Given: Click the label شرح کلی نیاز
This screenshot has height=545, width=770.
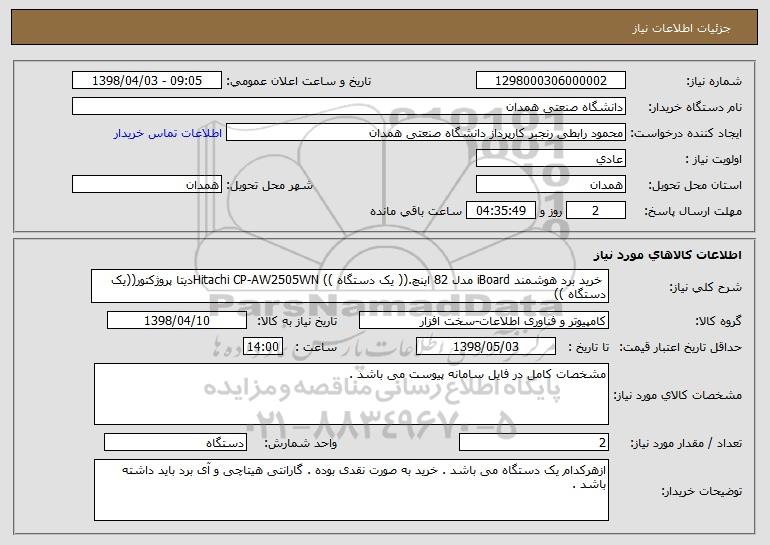Looking at the screenshot, I should coord(706,287).
